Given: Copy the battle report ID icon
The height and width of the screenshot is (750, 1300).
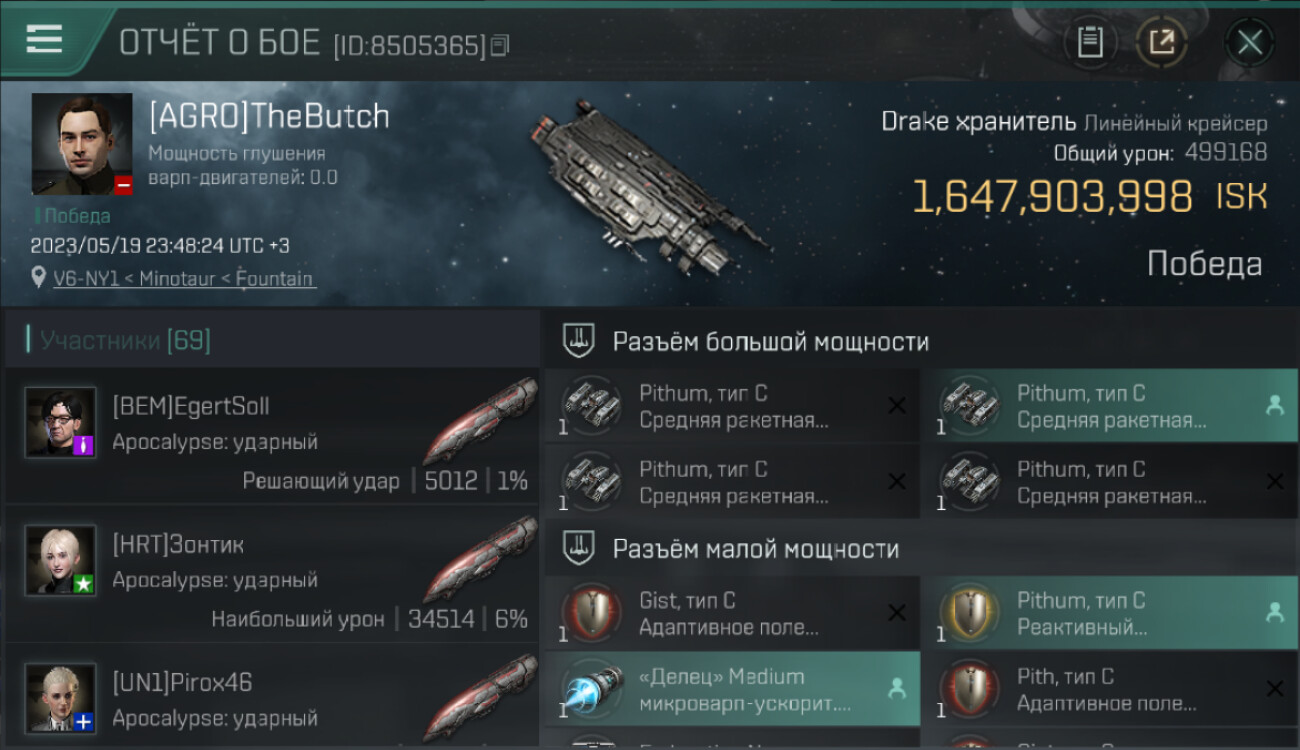Looking at the screenshot, I should (500, 45).
